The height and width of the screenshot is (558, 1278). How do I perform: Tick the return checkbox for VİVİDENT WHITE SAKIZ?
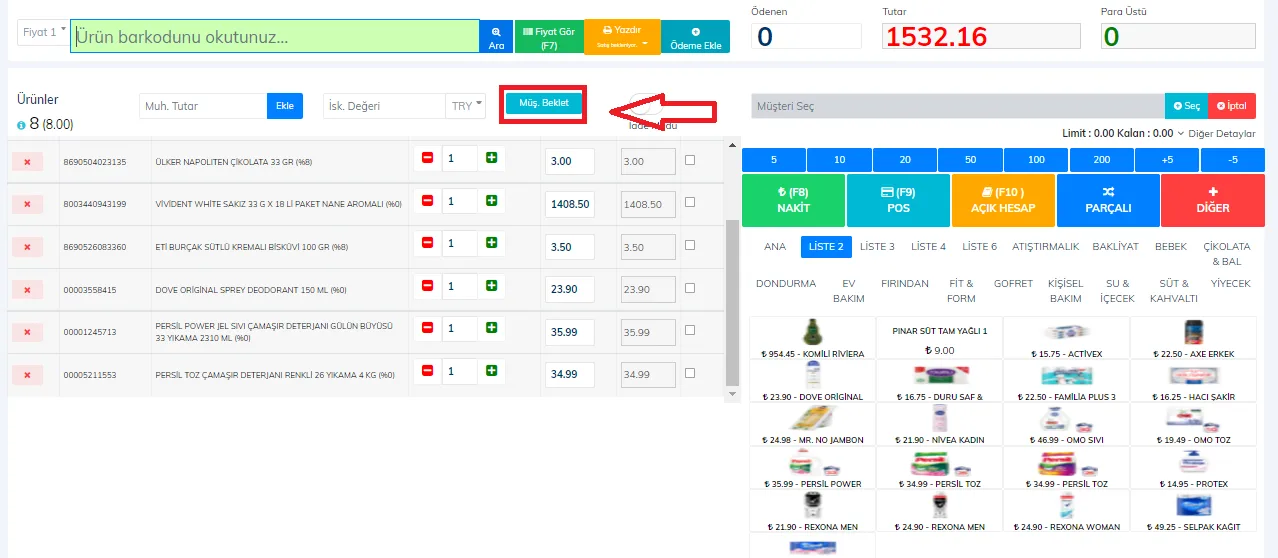tap(690, 202)
